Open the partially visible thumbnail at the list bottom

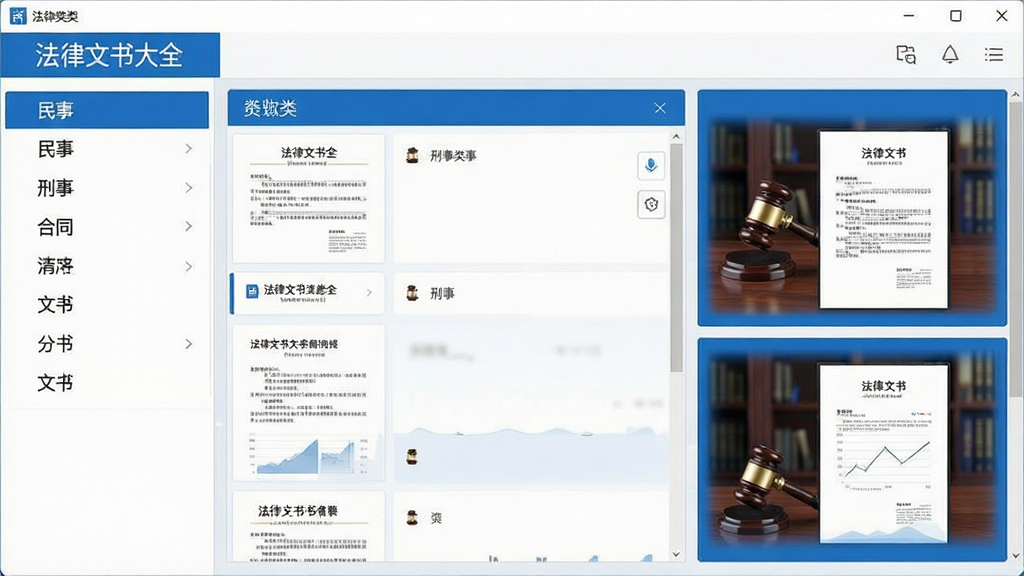309,526
